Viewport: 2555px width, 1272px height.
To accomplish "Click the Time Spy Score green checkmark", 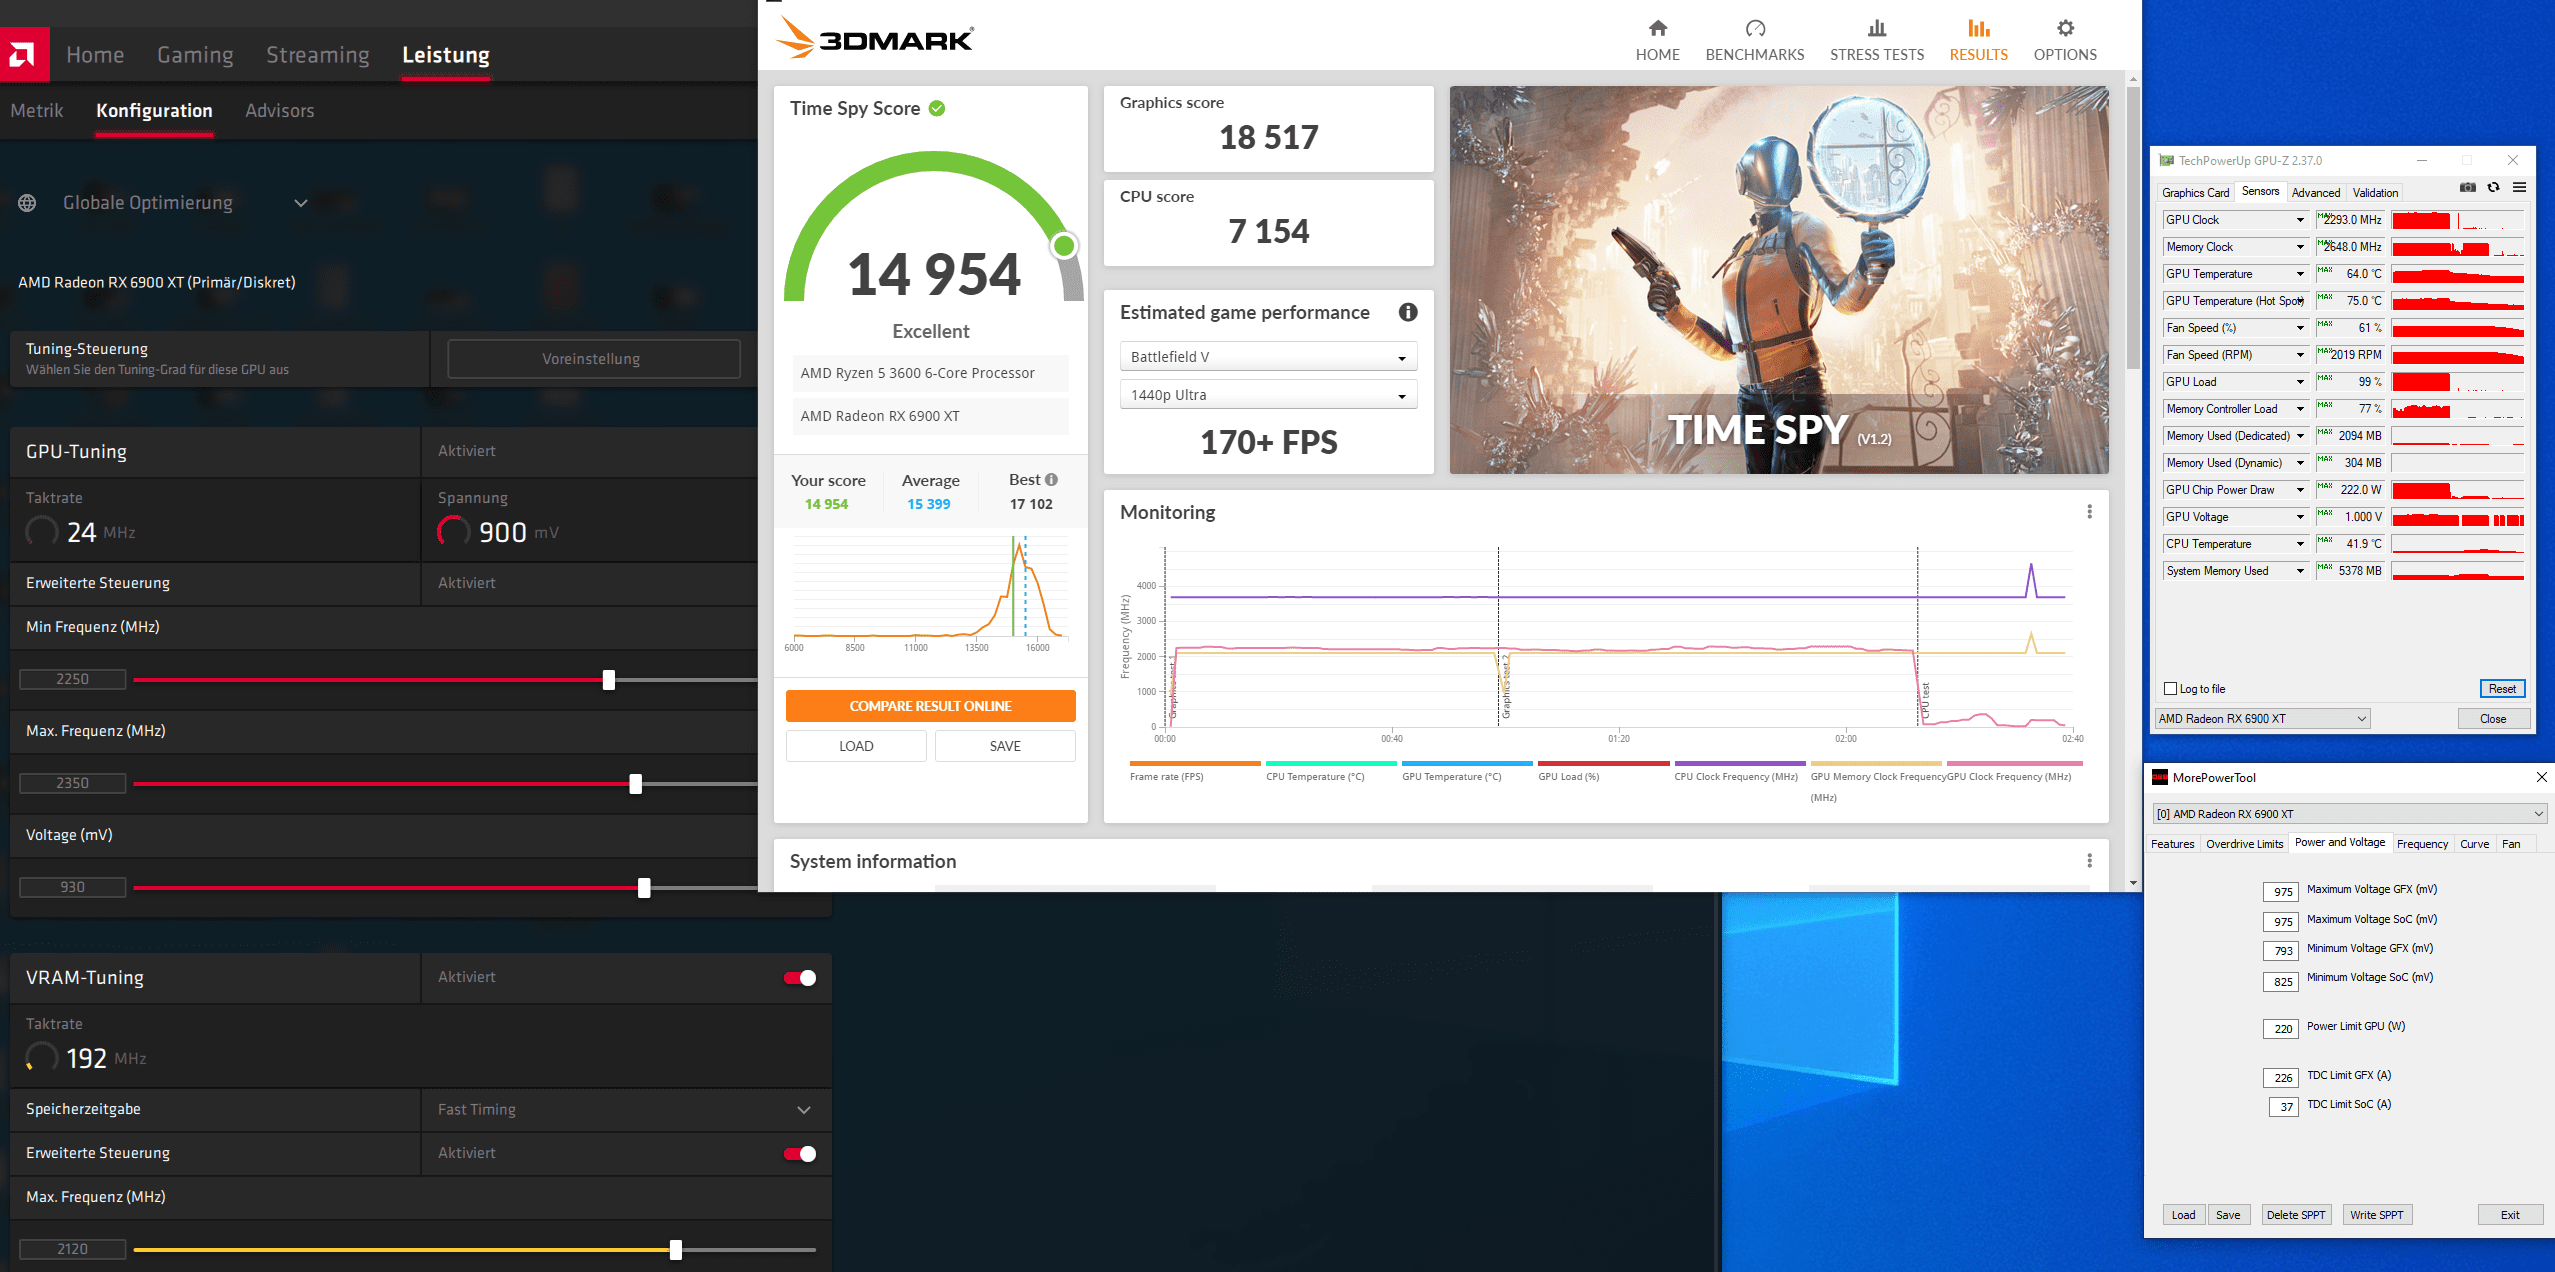I will pos(937,108).
